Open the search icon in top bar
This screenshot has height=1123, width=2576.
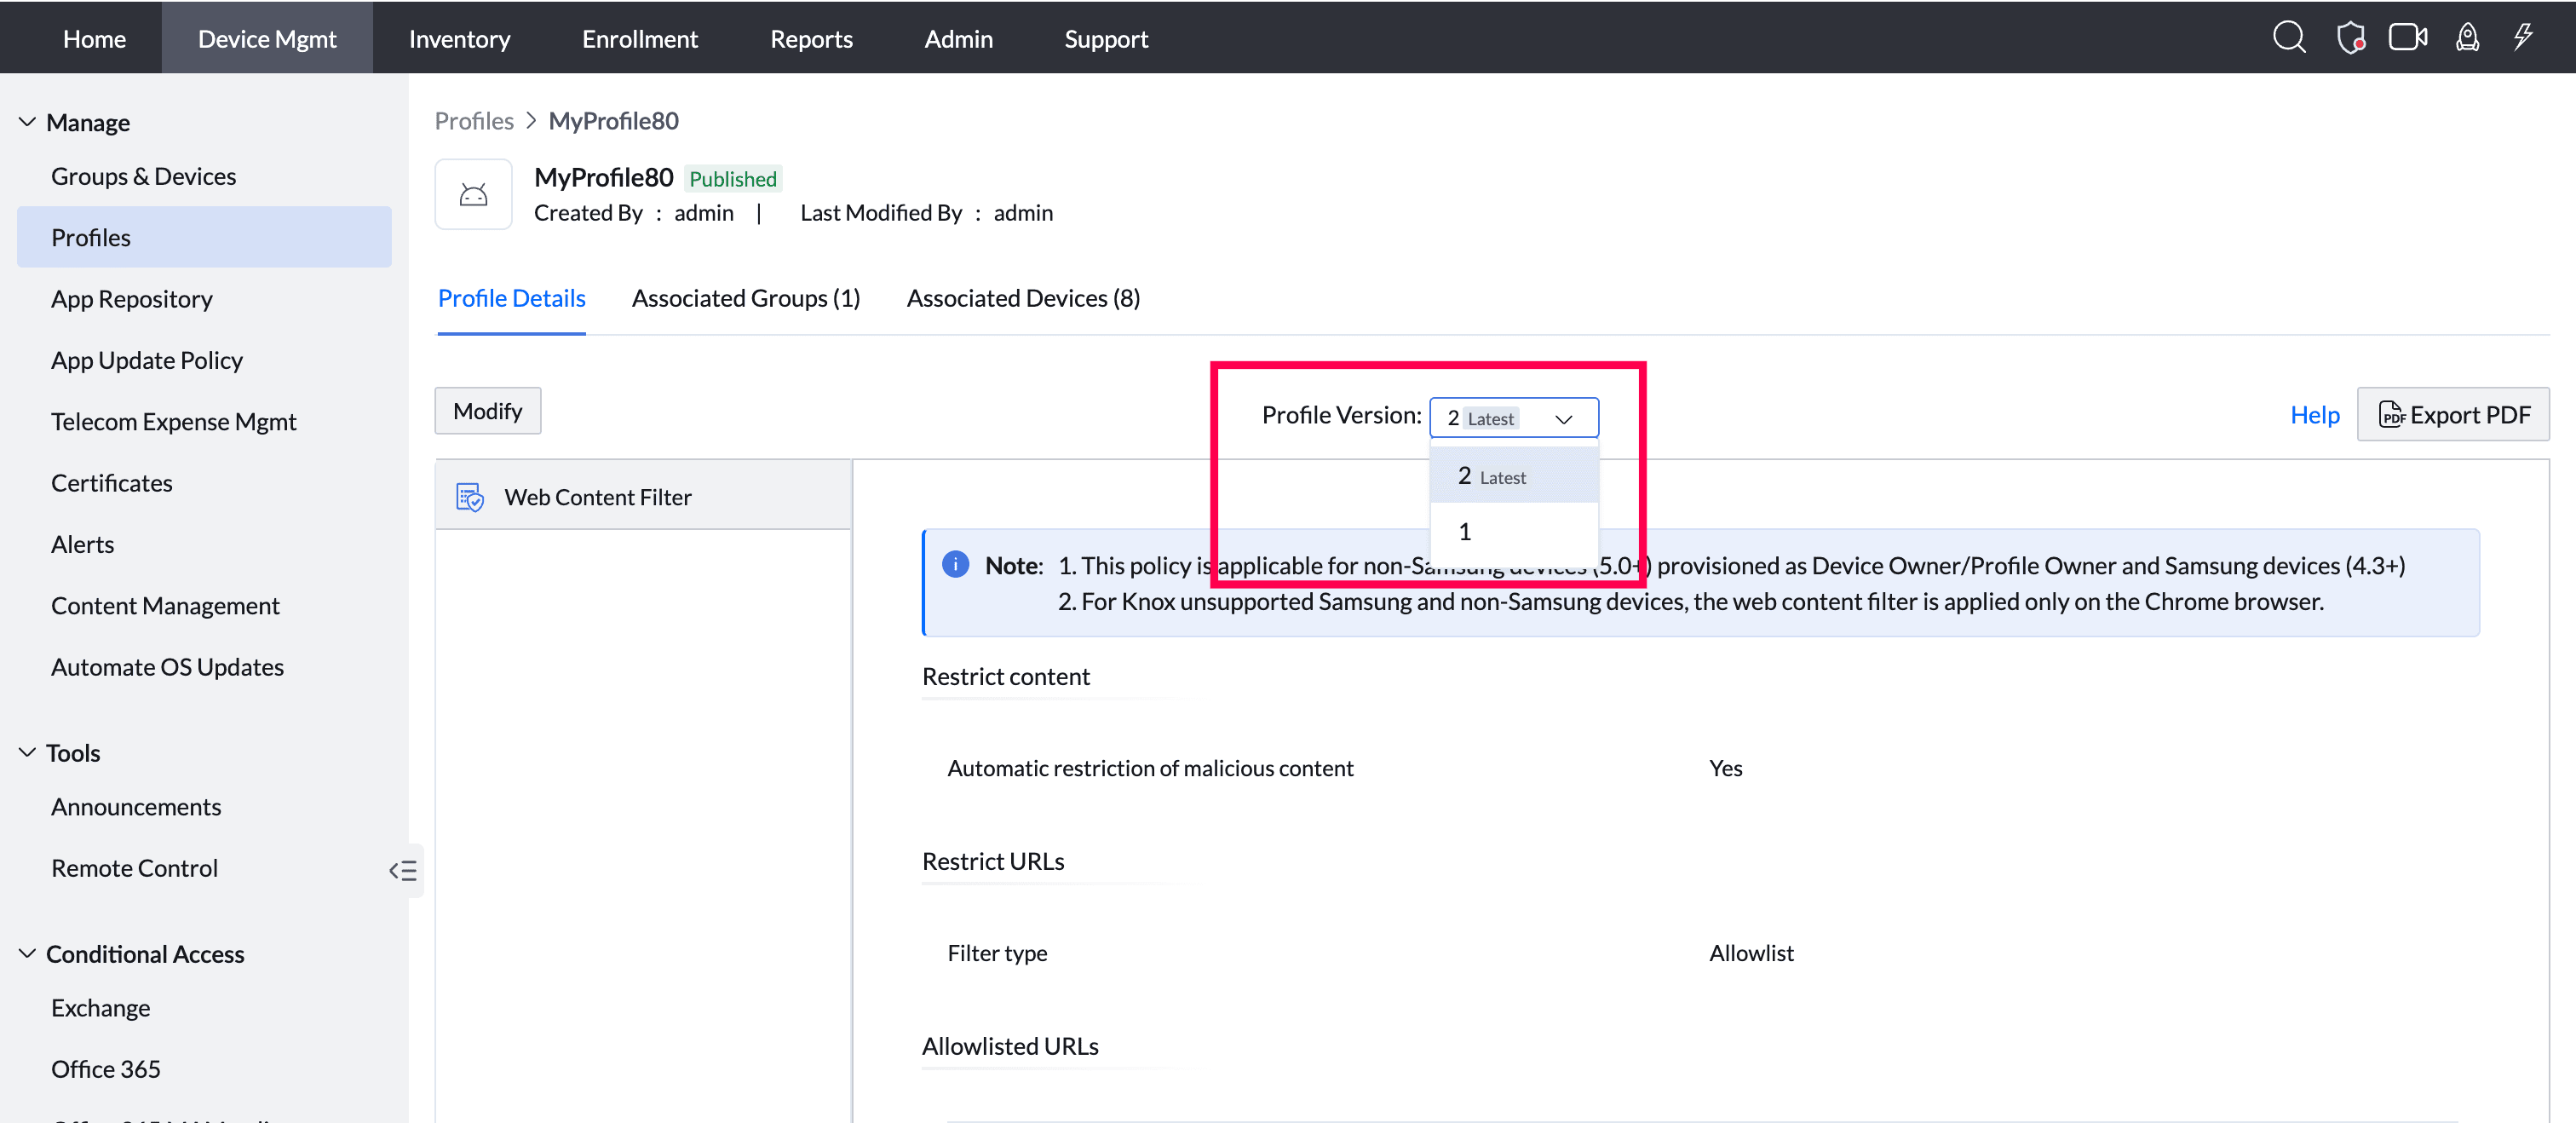coord(2288,38)
